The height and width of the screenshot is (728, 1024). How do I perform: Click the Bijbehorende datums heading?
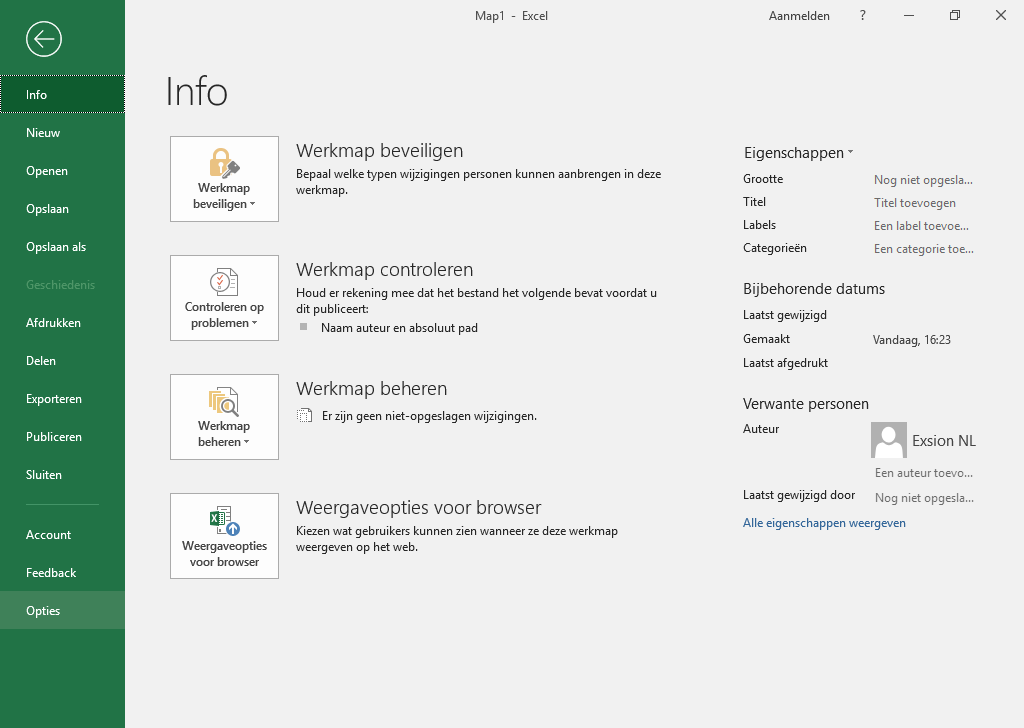814,289
